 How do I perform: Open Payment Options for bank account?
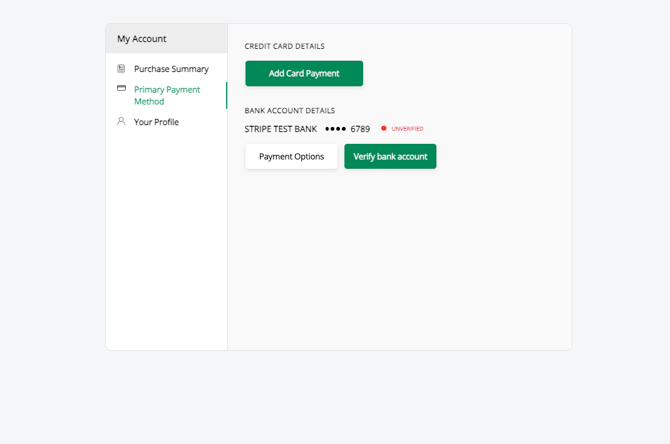pos(291,156)
